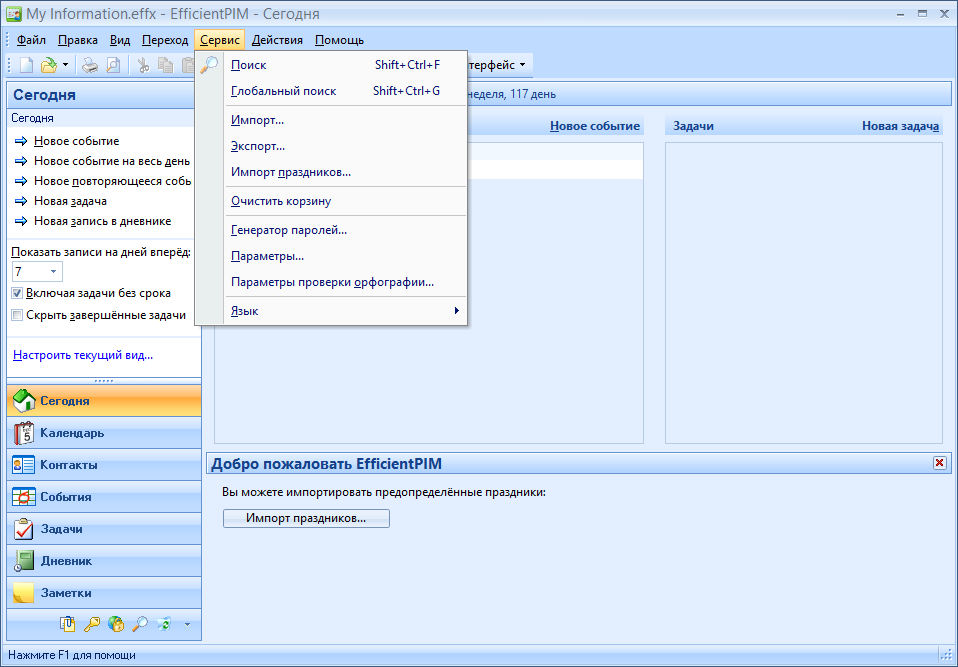Screen dimensions: 958x667
Task: Click Новое событие на весь день link
Action: (112, 161)
